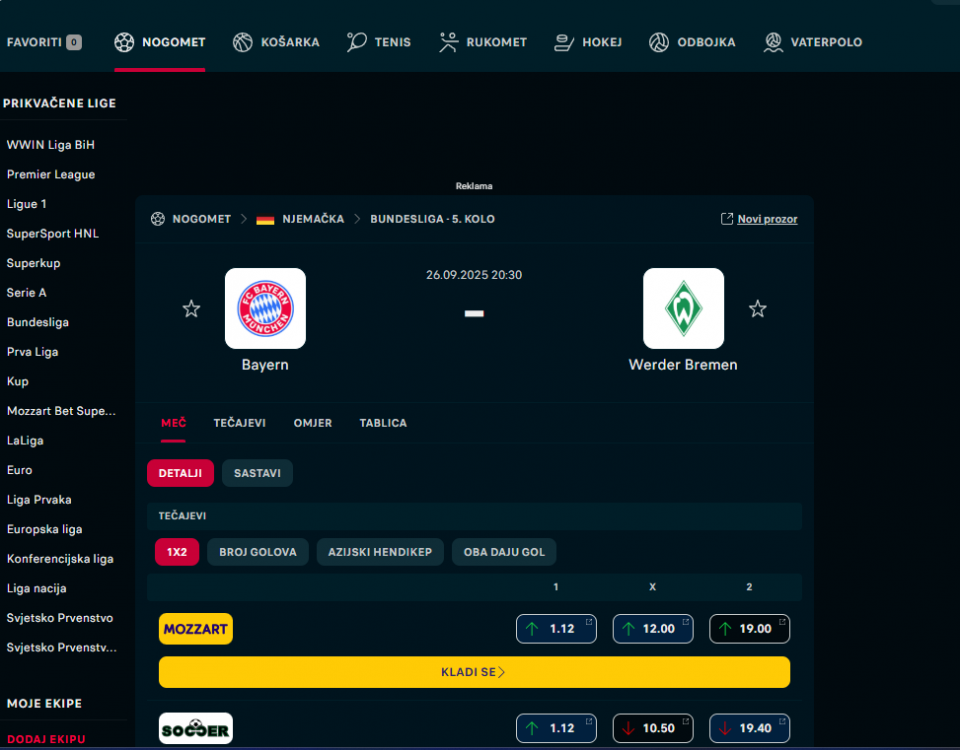Image resolution: width=960 pixels, height=750 pixels.
Task: Click external link icon on Mozzart 12.00 odds
Action: [686, 622]
